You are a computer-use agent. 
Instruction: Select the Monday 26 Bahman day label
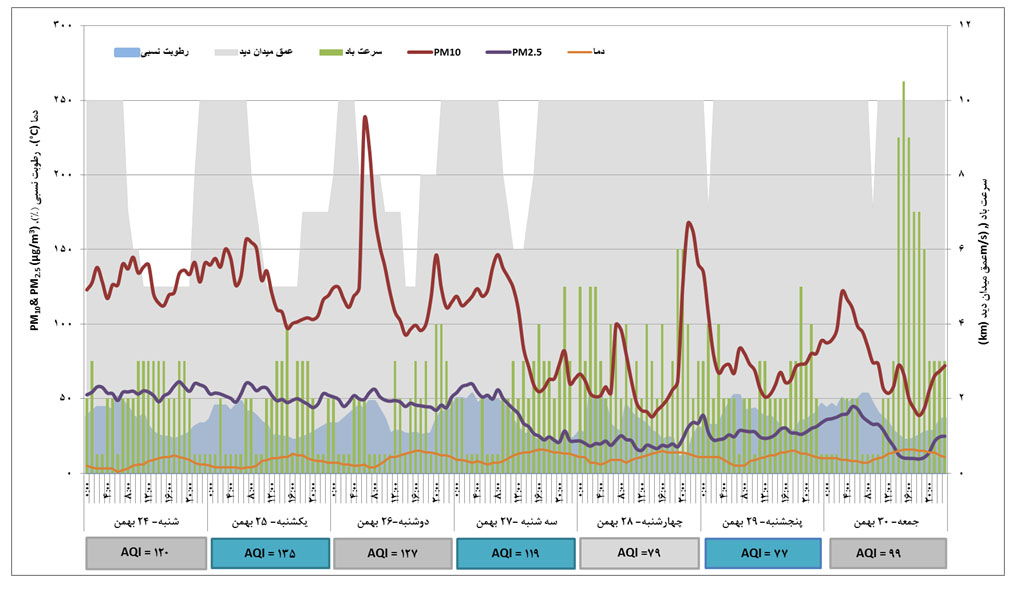[391, 522]
